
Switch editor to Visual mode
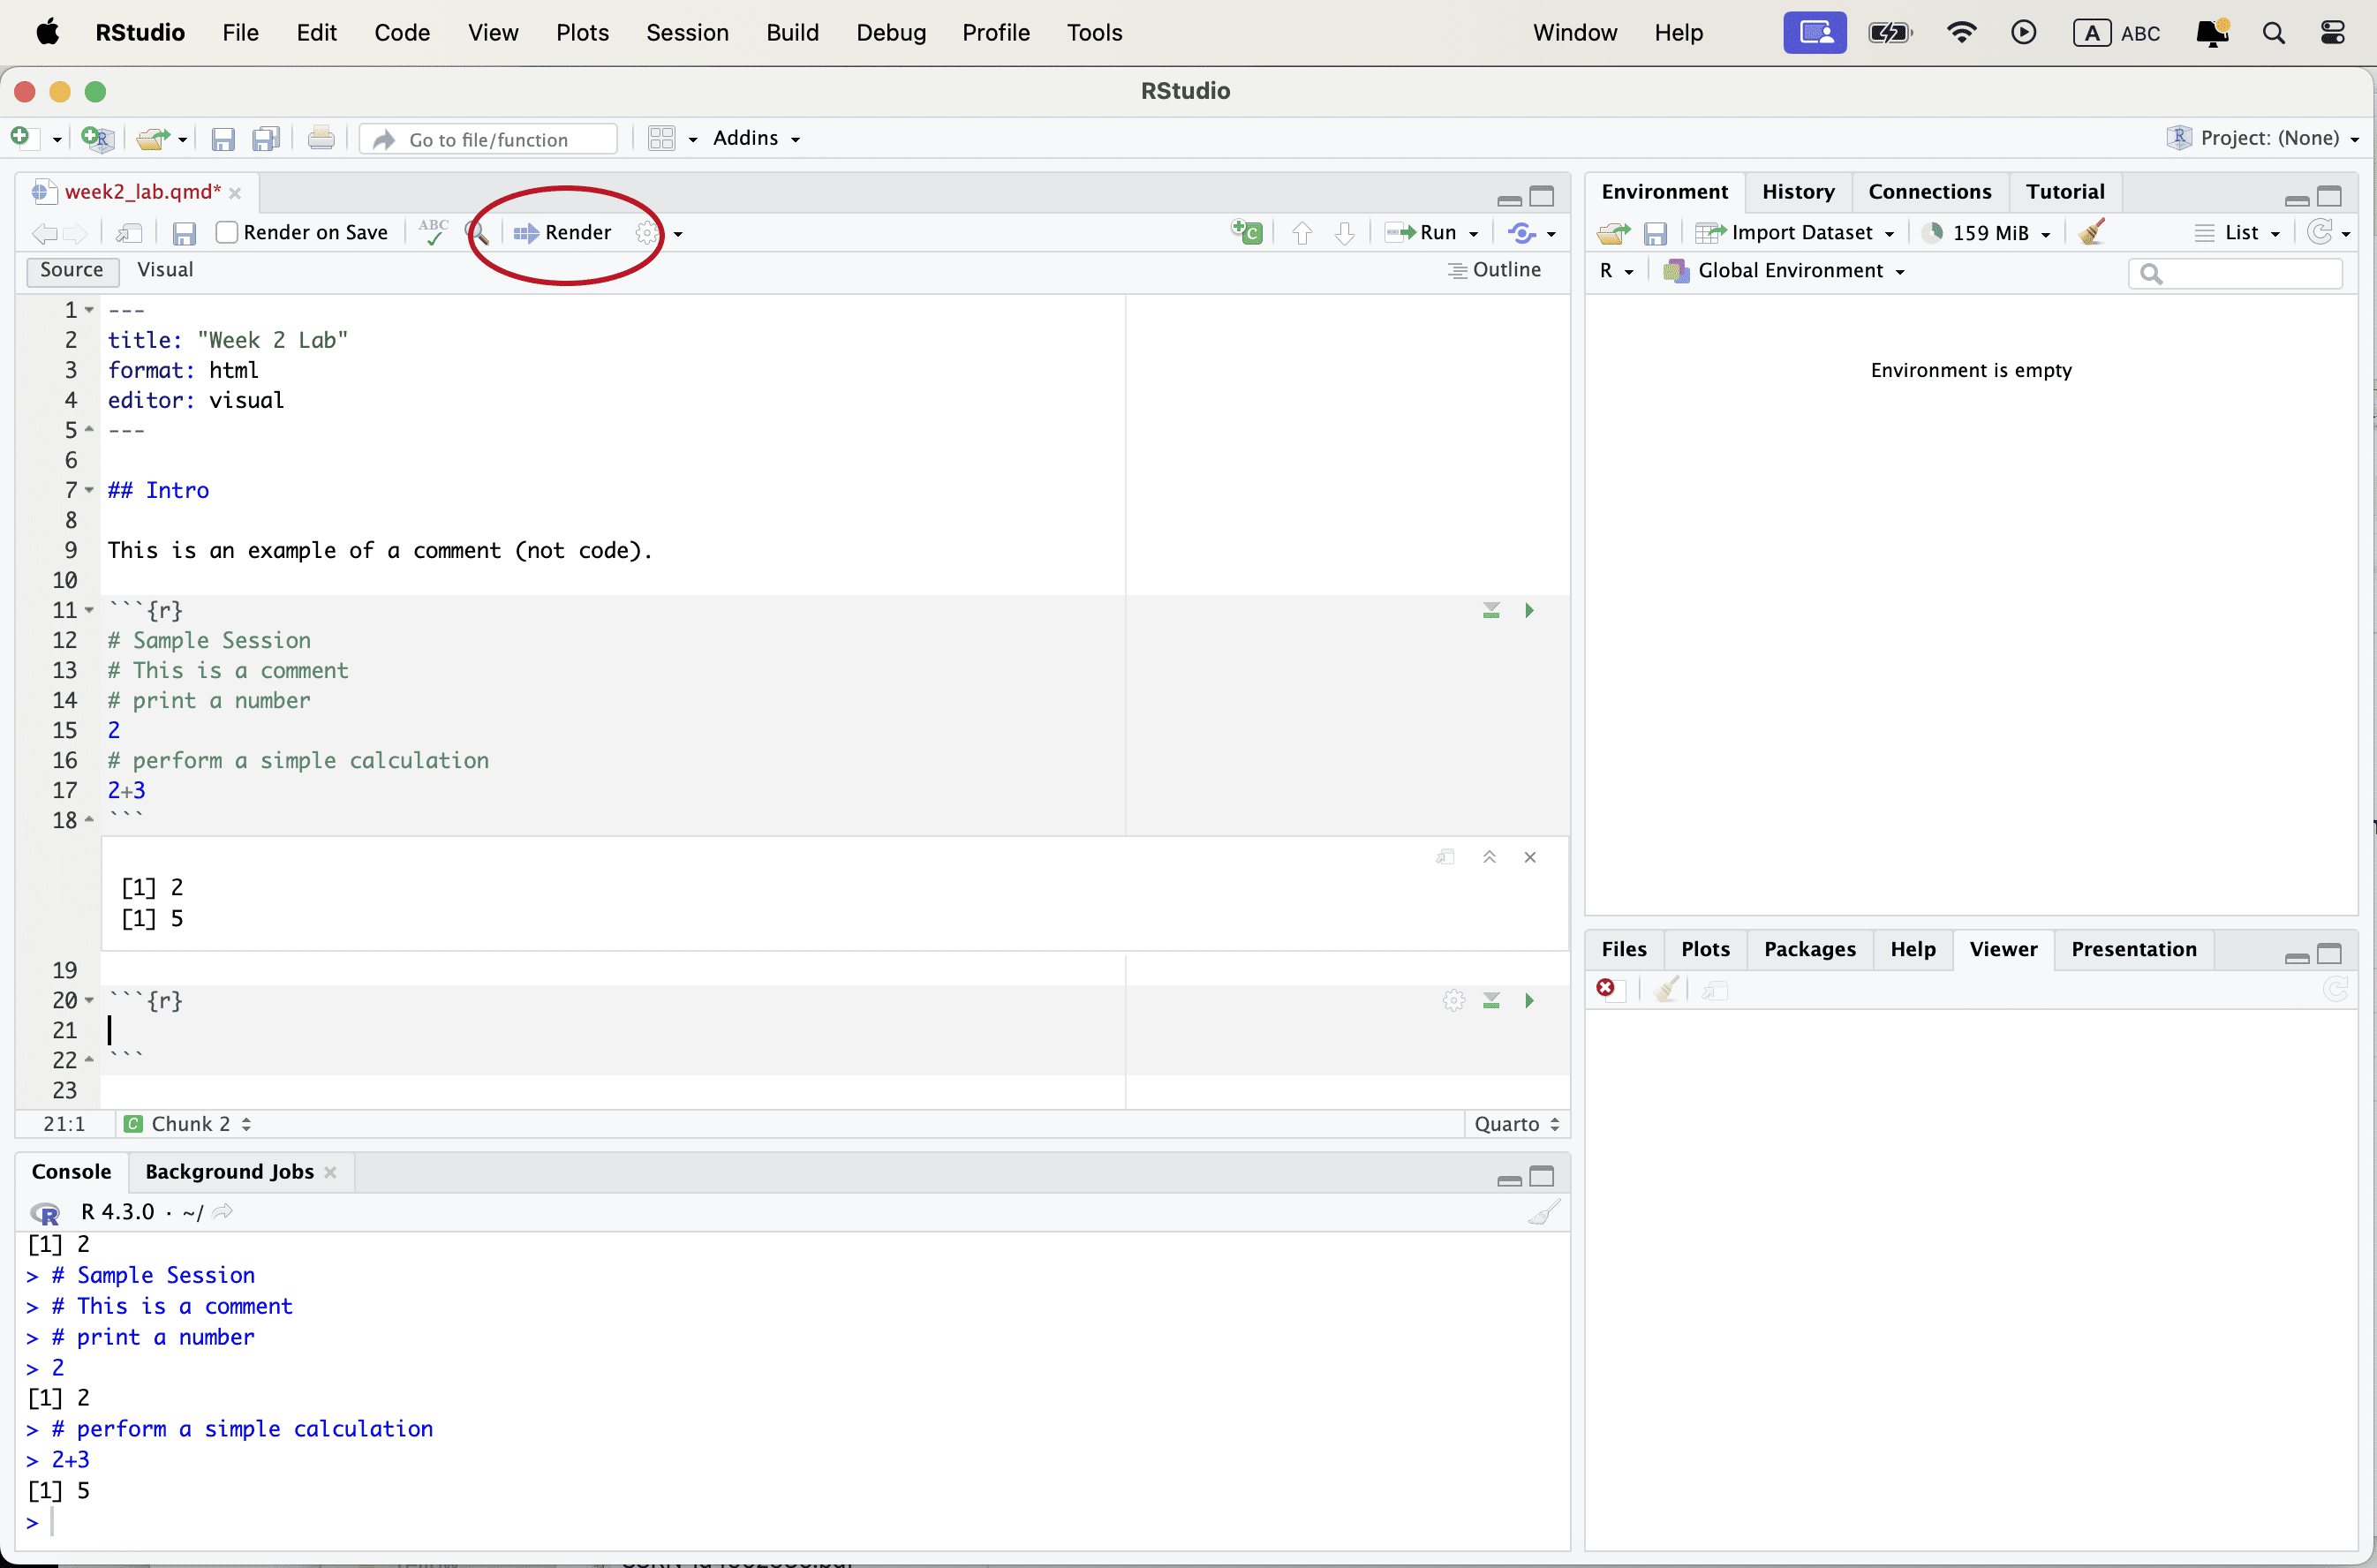click(165, 270)
